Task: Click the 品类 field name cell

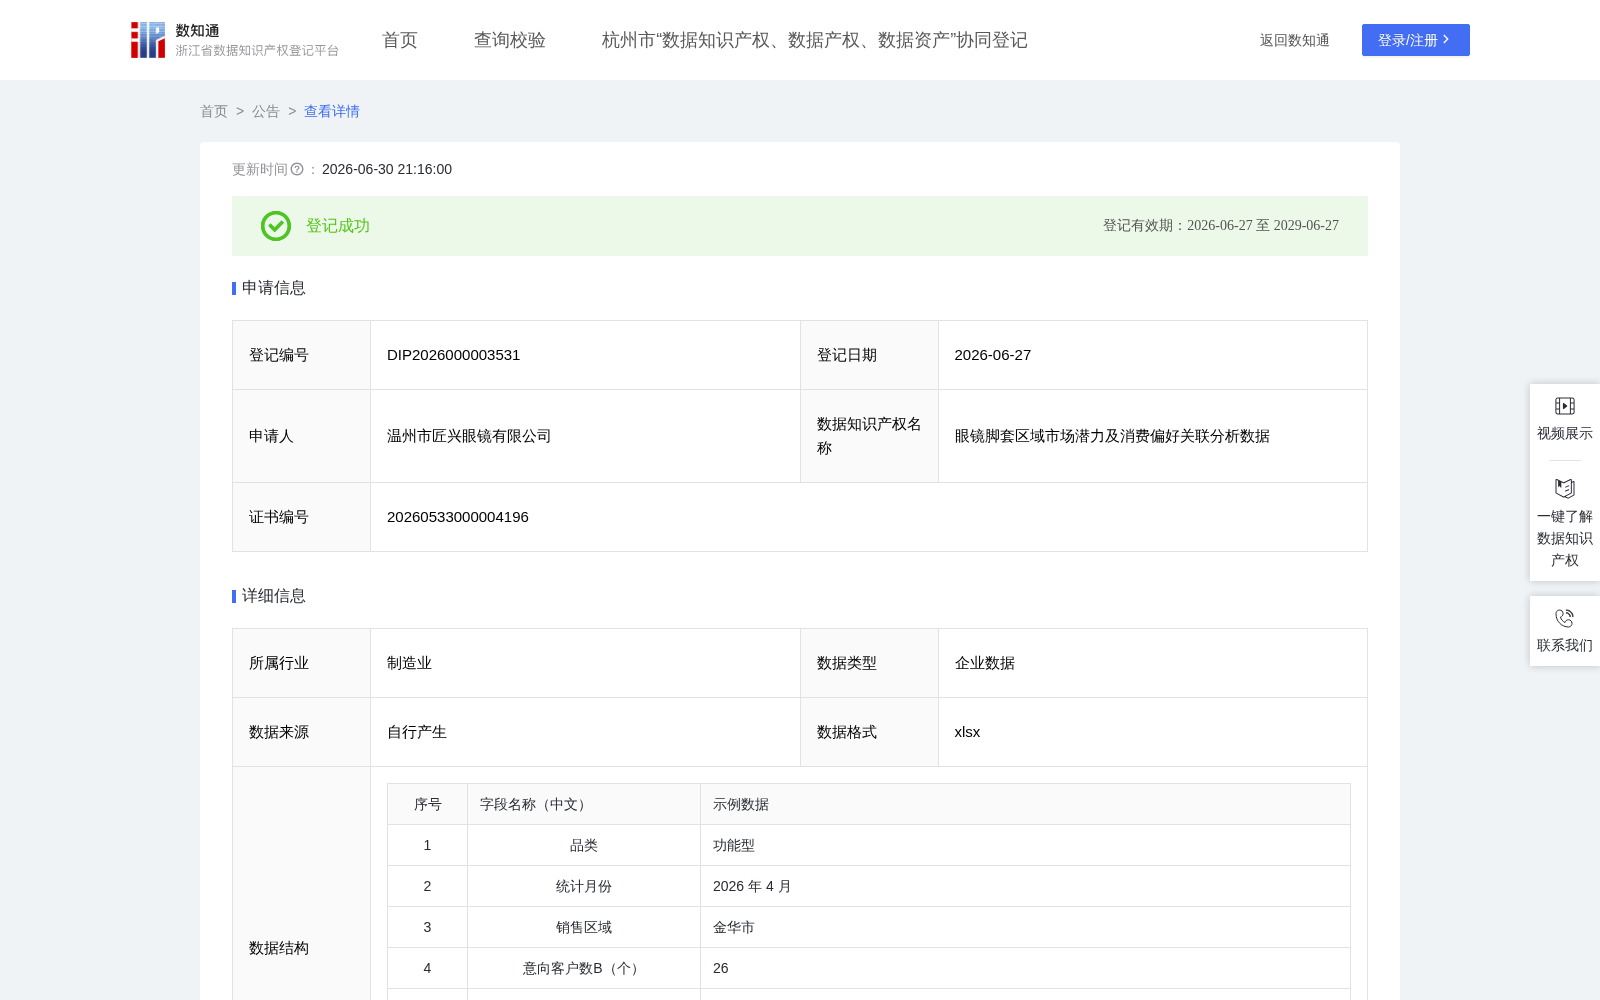Action: click(584, 845)
